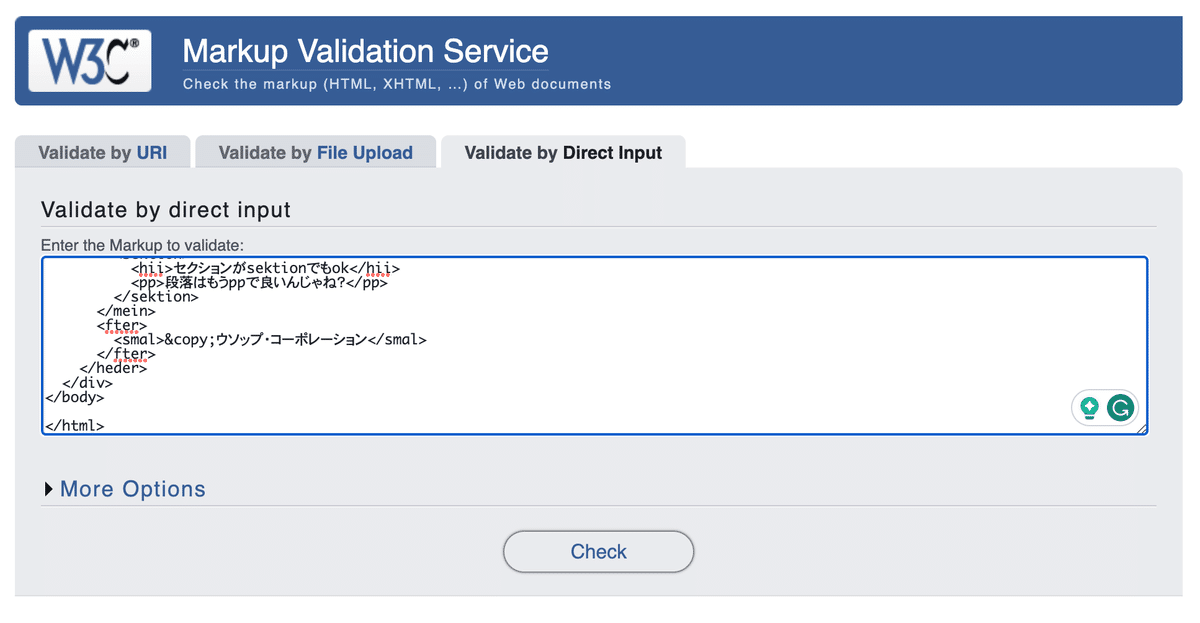Click the </sektion> closing tag line
The height and width of the screenshot is (623, 1200).
click(156, 296)
